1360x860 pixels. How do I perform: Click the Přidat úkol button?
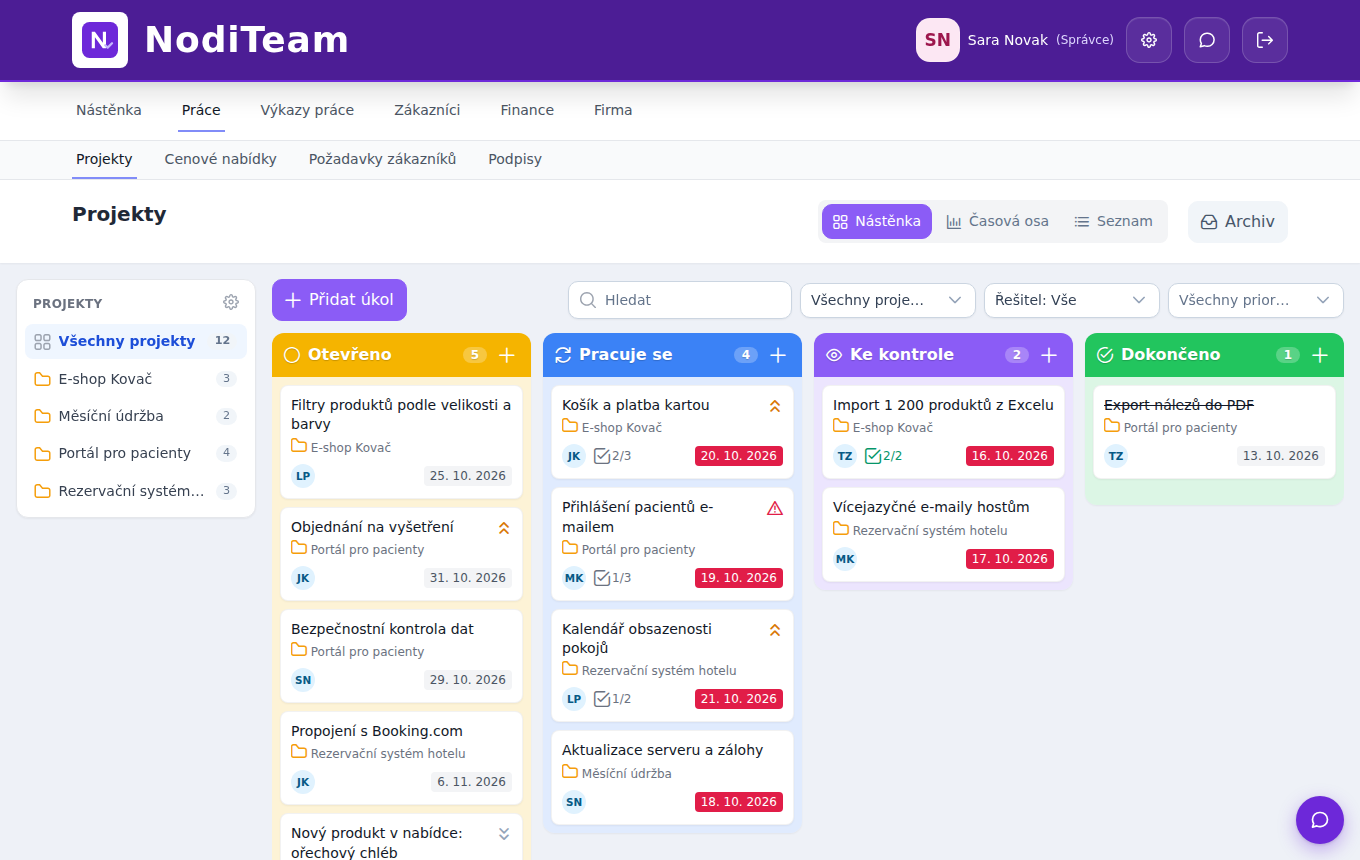[x=339, y=300]
